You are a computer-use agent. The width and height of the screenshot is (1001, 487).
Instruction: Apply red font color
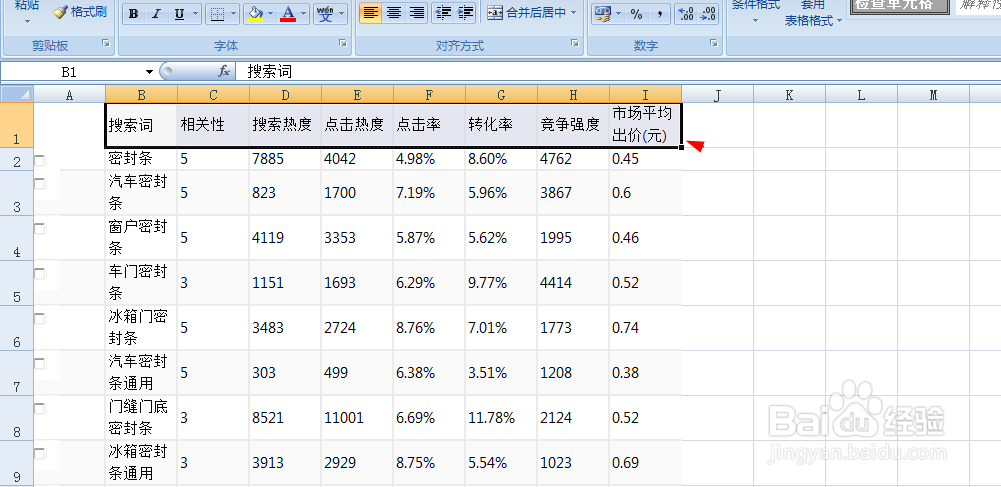coord(289,13)
